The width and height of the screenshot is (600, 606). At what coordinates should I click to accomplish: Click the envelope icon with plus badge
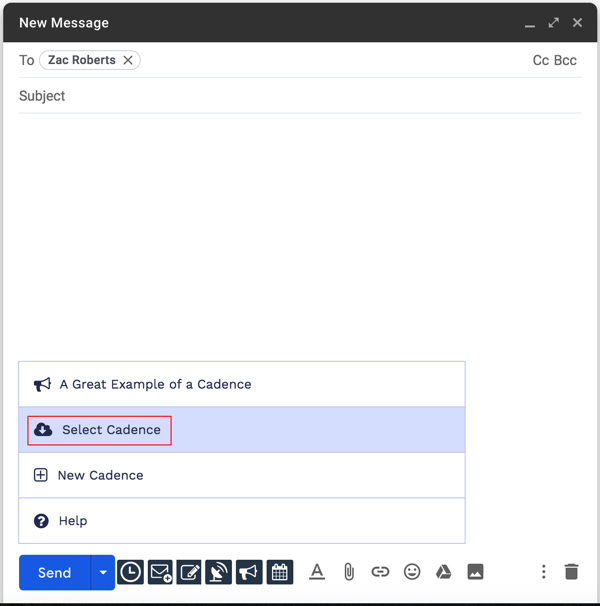(160, 572)
